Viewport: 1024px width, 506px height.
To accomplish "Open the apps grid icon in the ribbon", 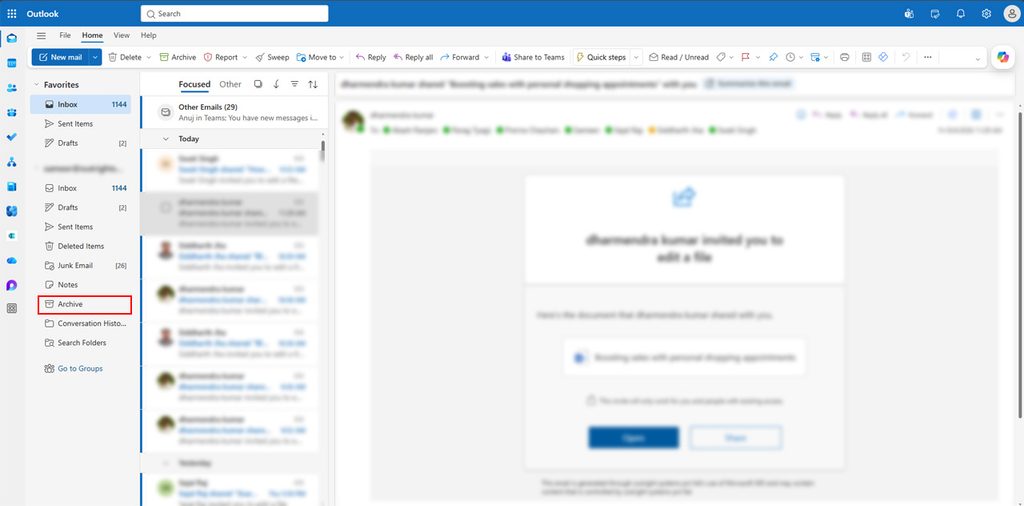I will pos(867,57).
